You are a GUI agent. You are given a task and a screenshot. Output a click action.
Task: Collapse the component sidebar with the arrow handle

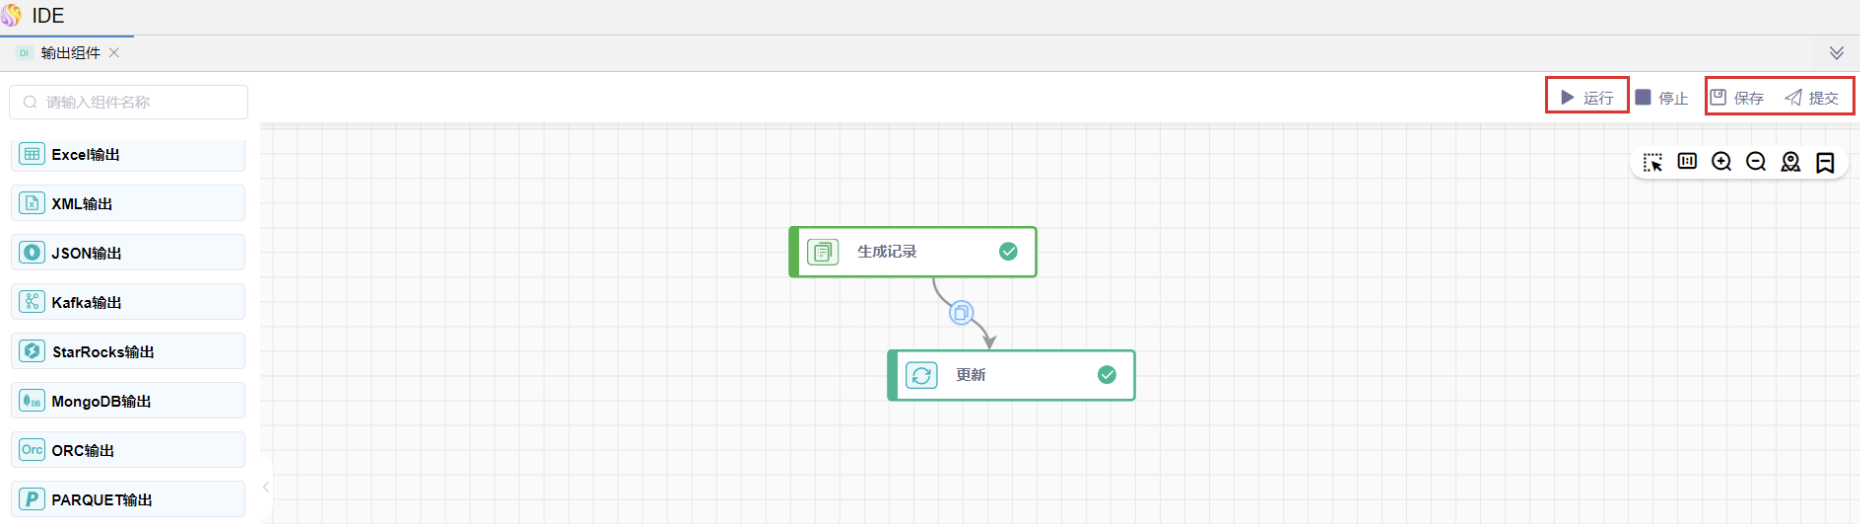[266, 487]
